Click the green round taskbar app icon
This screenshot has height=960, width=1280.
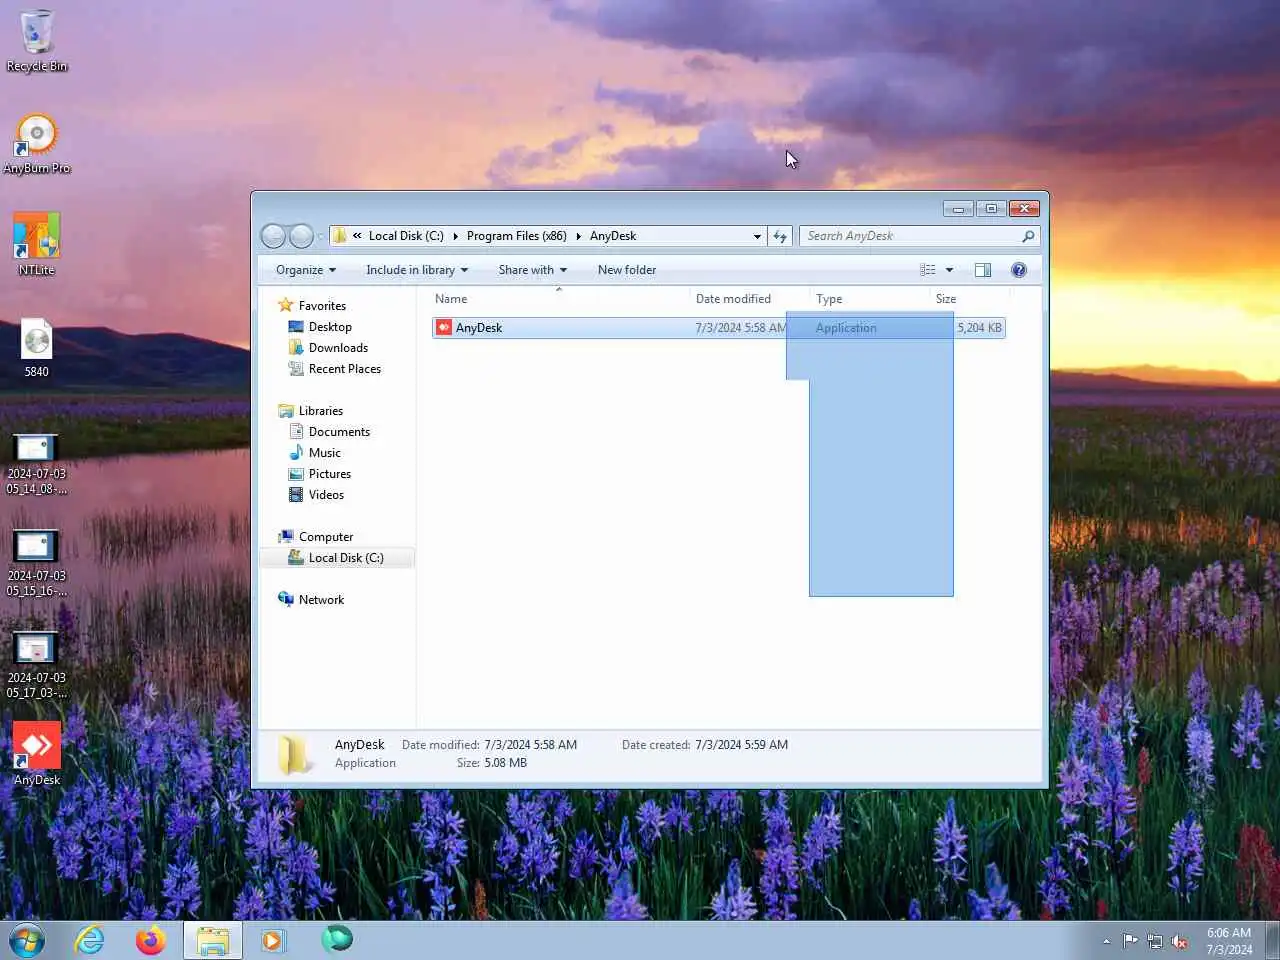337,939
